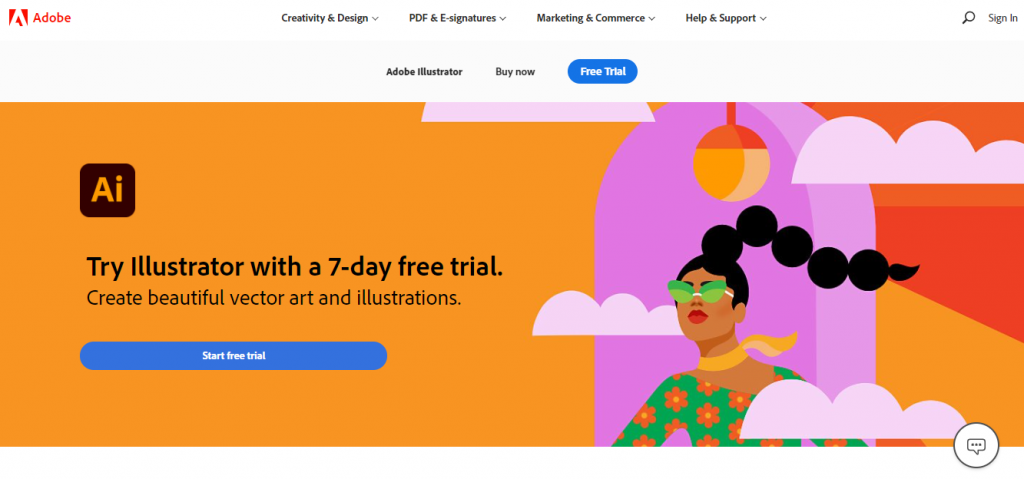Click the Adobe wordmark in the header

(51, 18)
